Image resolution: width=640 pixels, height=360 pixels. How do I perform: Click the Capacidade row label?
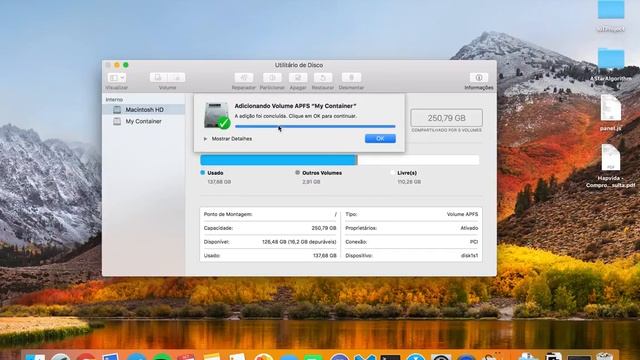(218, 228)
